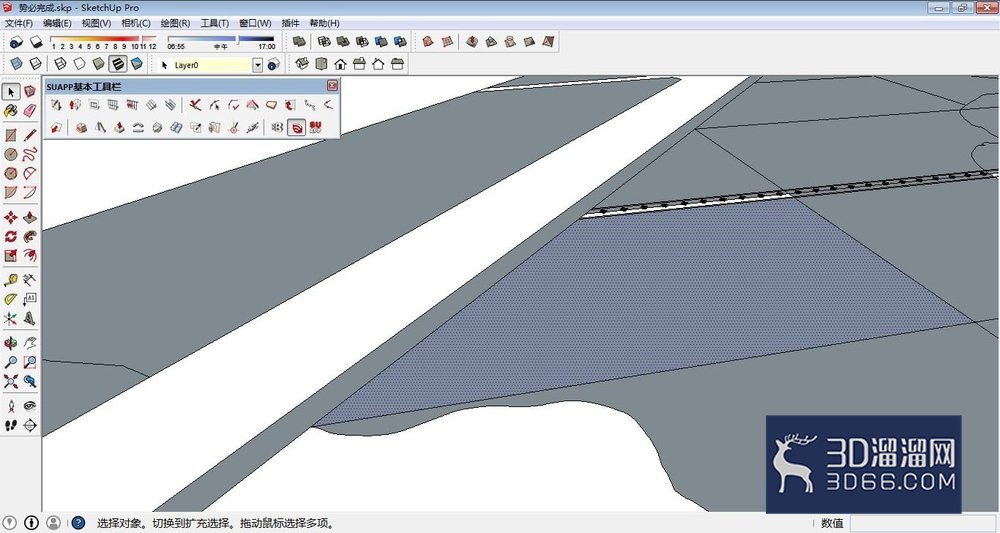Image resolution: width=1000 pixels, height=533 pixels.
Task: Choose the Protractor tool
Action: pos(11,299)
